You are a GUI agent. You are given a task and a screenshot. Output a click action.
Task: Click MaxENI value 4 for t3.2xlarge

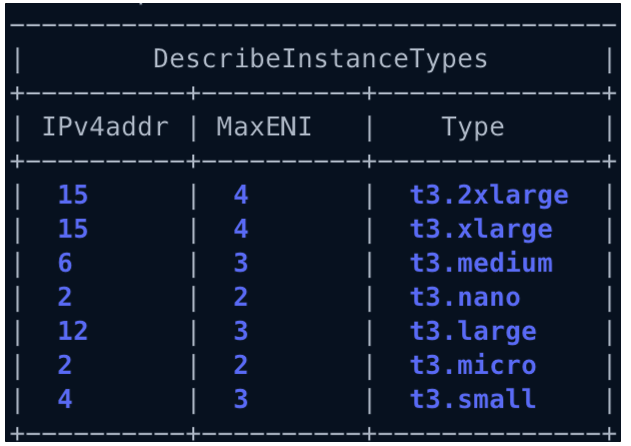[241, 195]
